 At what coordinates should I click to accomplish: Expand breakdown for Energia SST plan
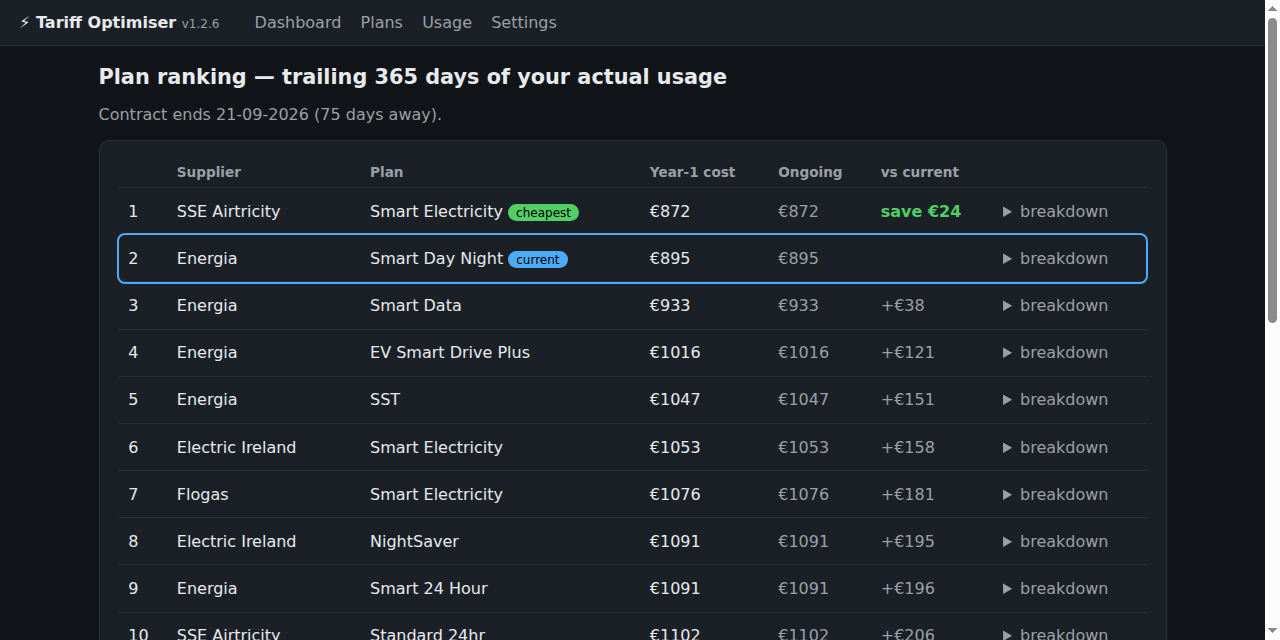1055,399
